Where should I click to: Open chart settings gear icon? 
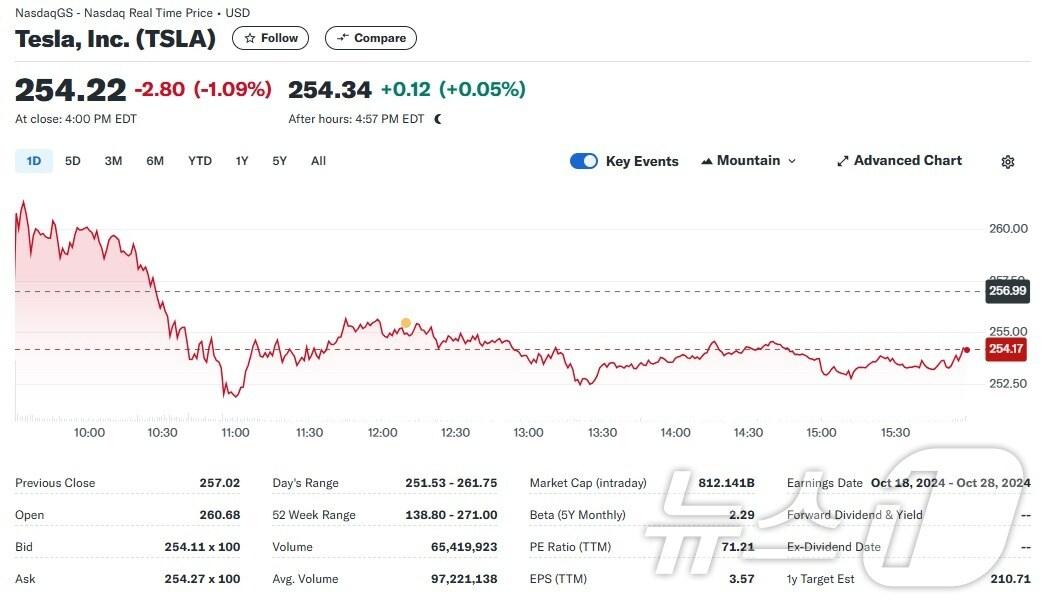point(1008,162)
